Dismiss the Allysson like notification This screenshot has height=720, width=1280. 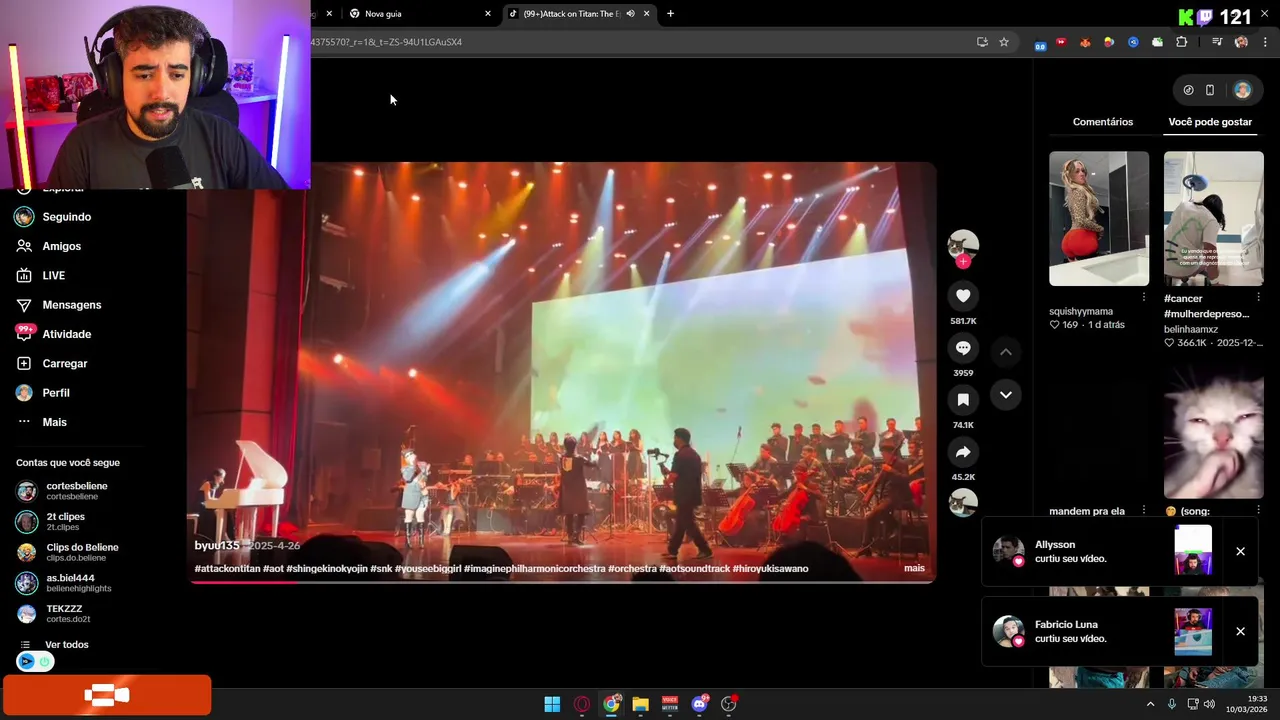pyautogui.click(x=1240, y=552)
